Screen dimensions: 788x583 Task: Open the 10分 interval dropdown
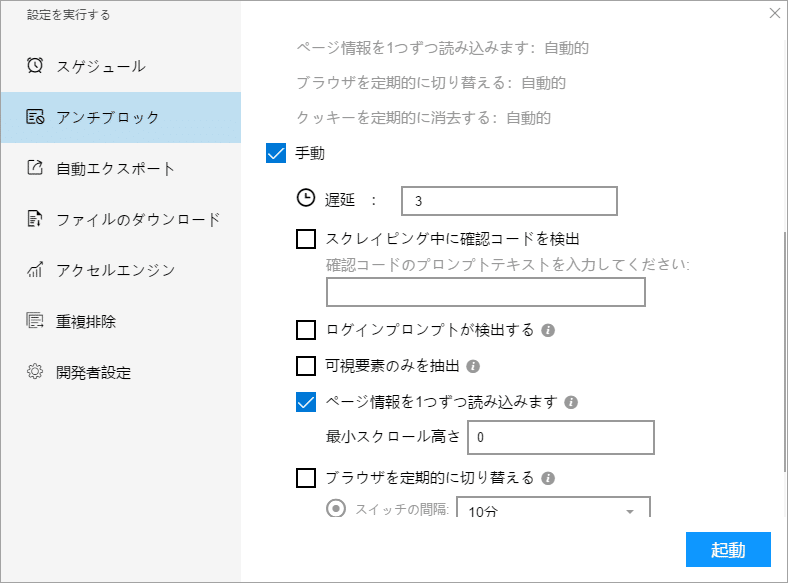pos(553,507)
